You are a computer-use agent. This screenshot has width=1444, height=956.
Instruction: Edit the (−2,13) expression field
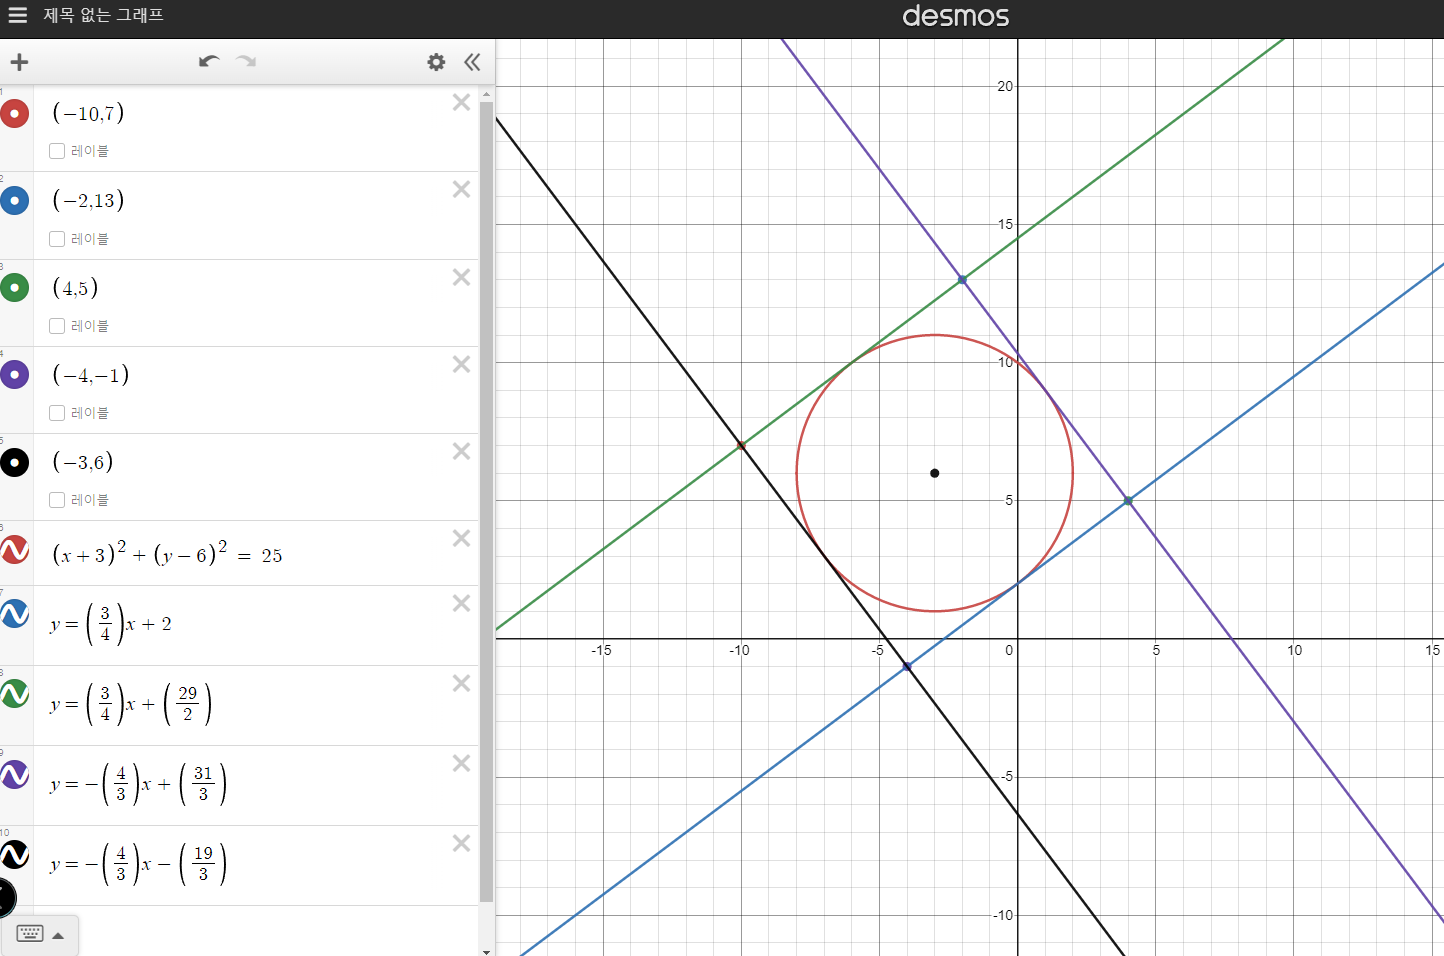click(x=88, y=200)
